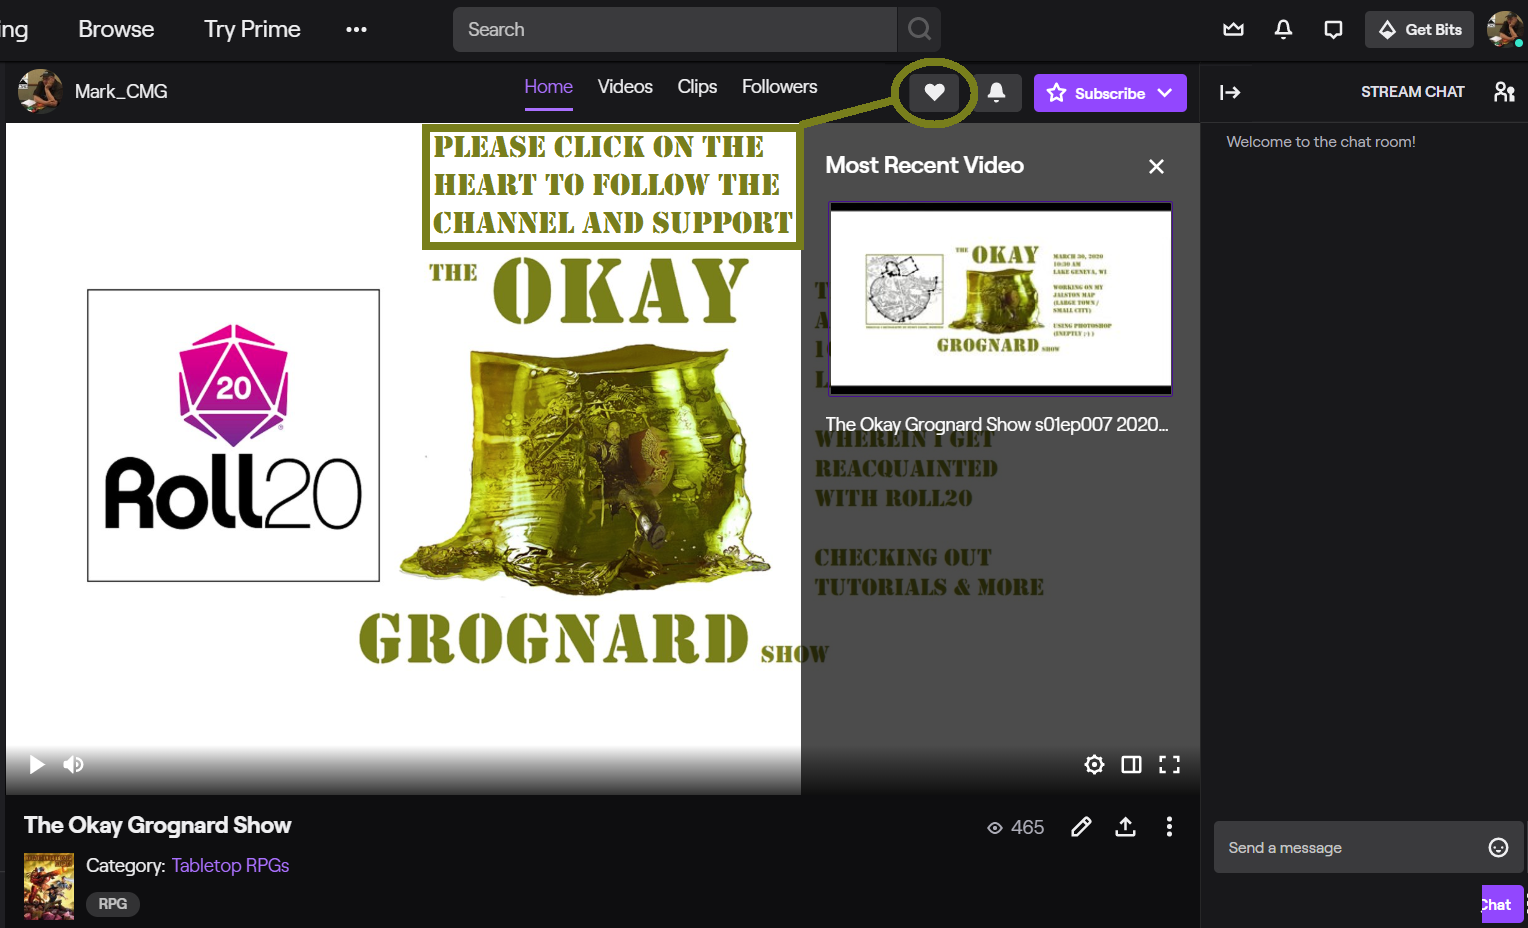Close Most Recent Video panel

point(1156,166)
